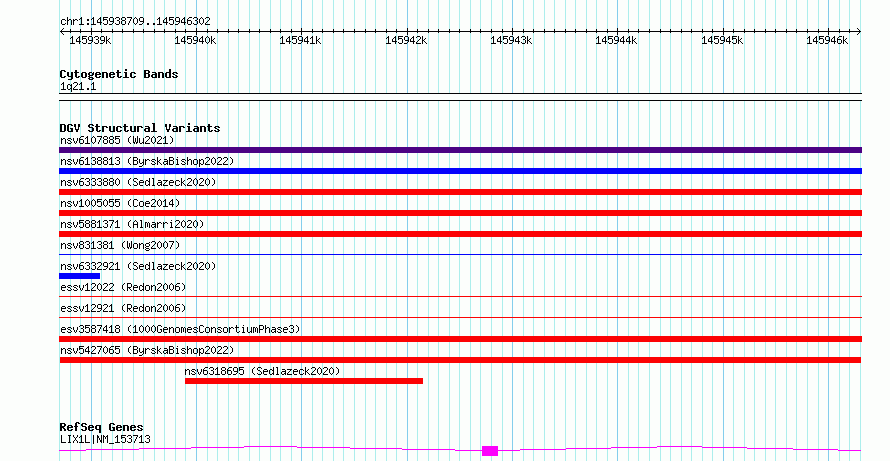
Task: Click the short red nsv6318695 bar
Action: coord(304,381)
